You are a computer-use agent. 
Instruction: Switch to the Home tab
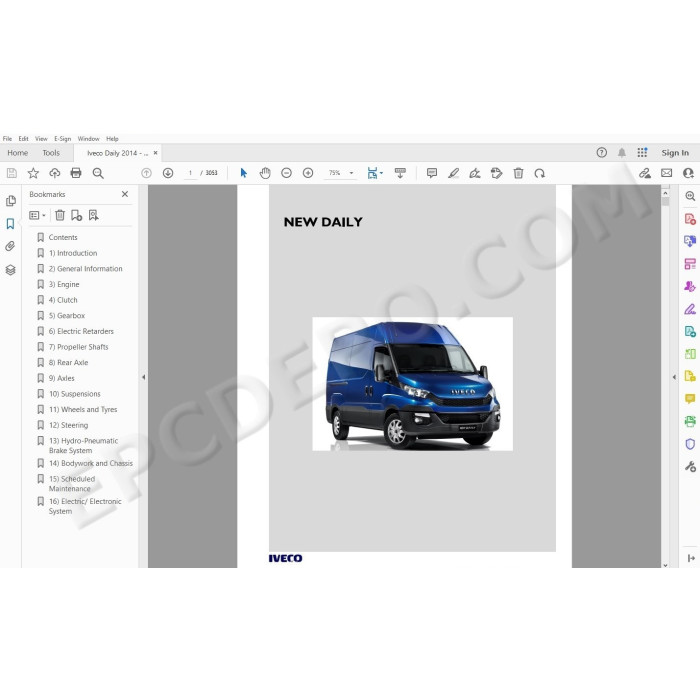pos(17,153)
